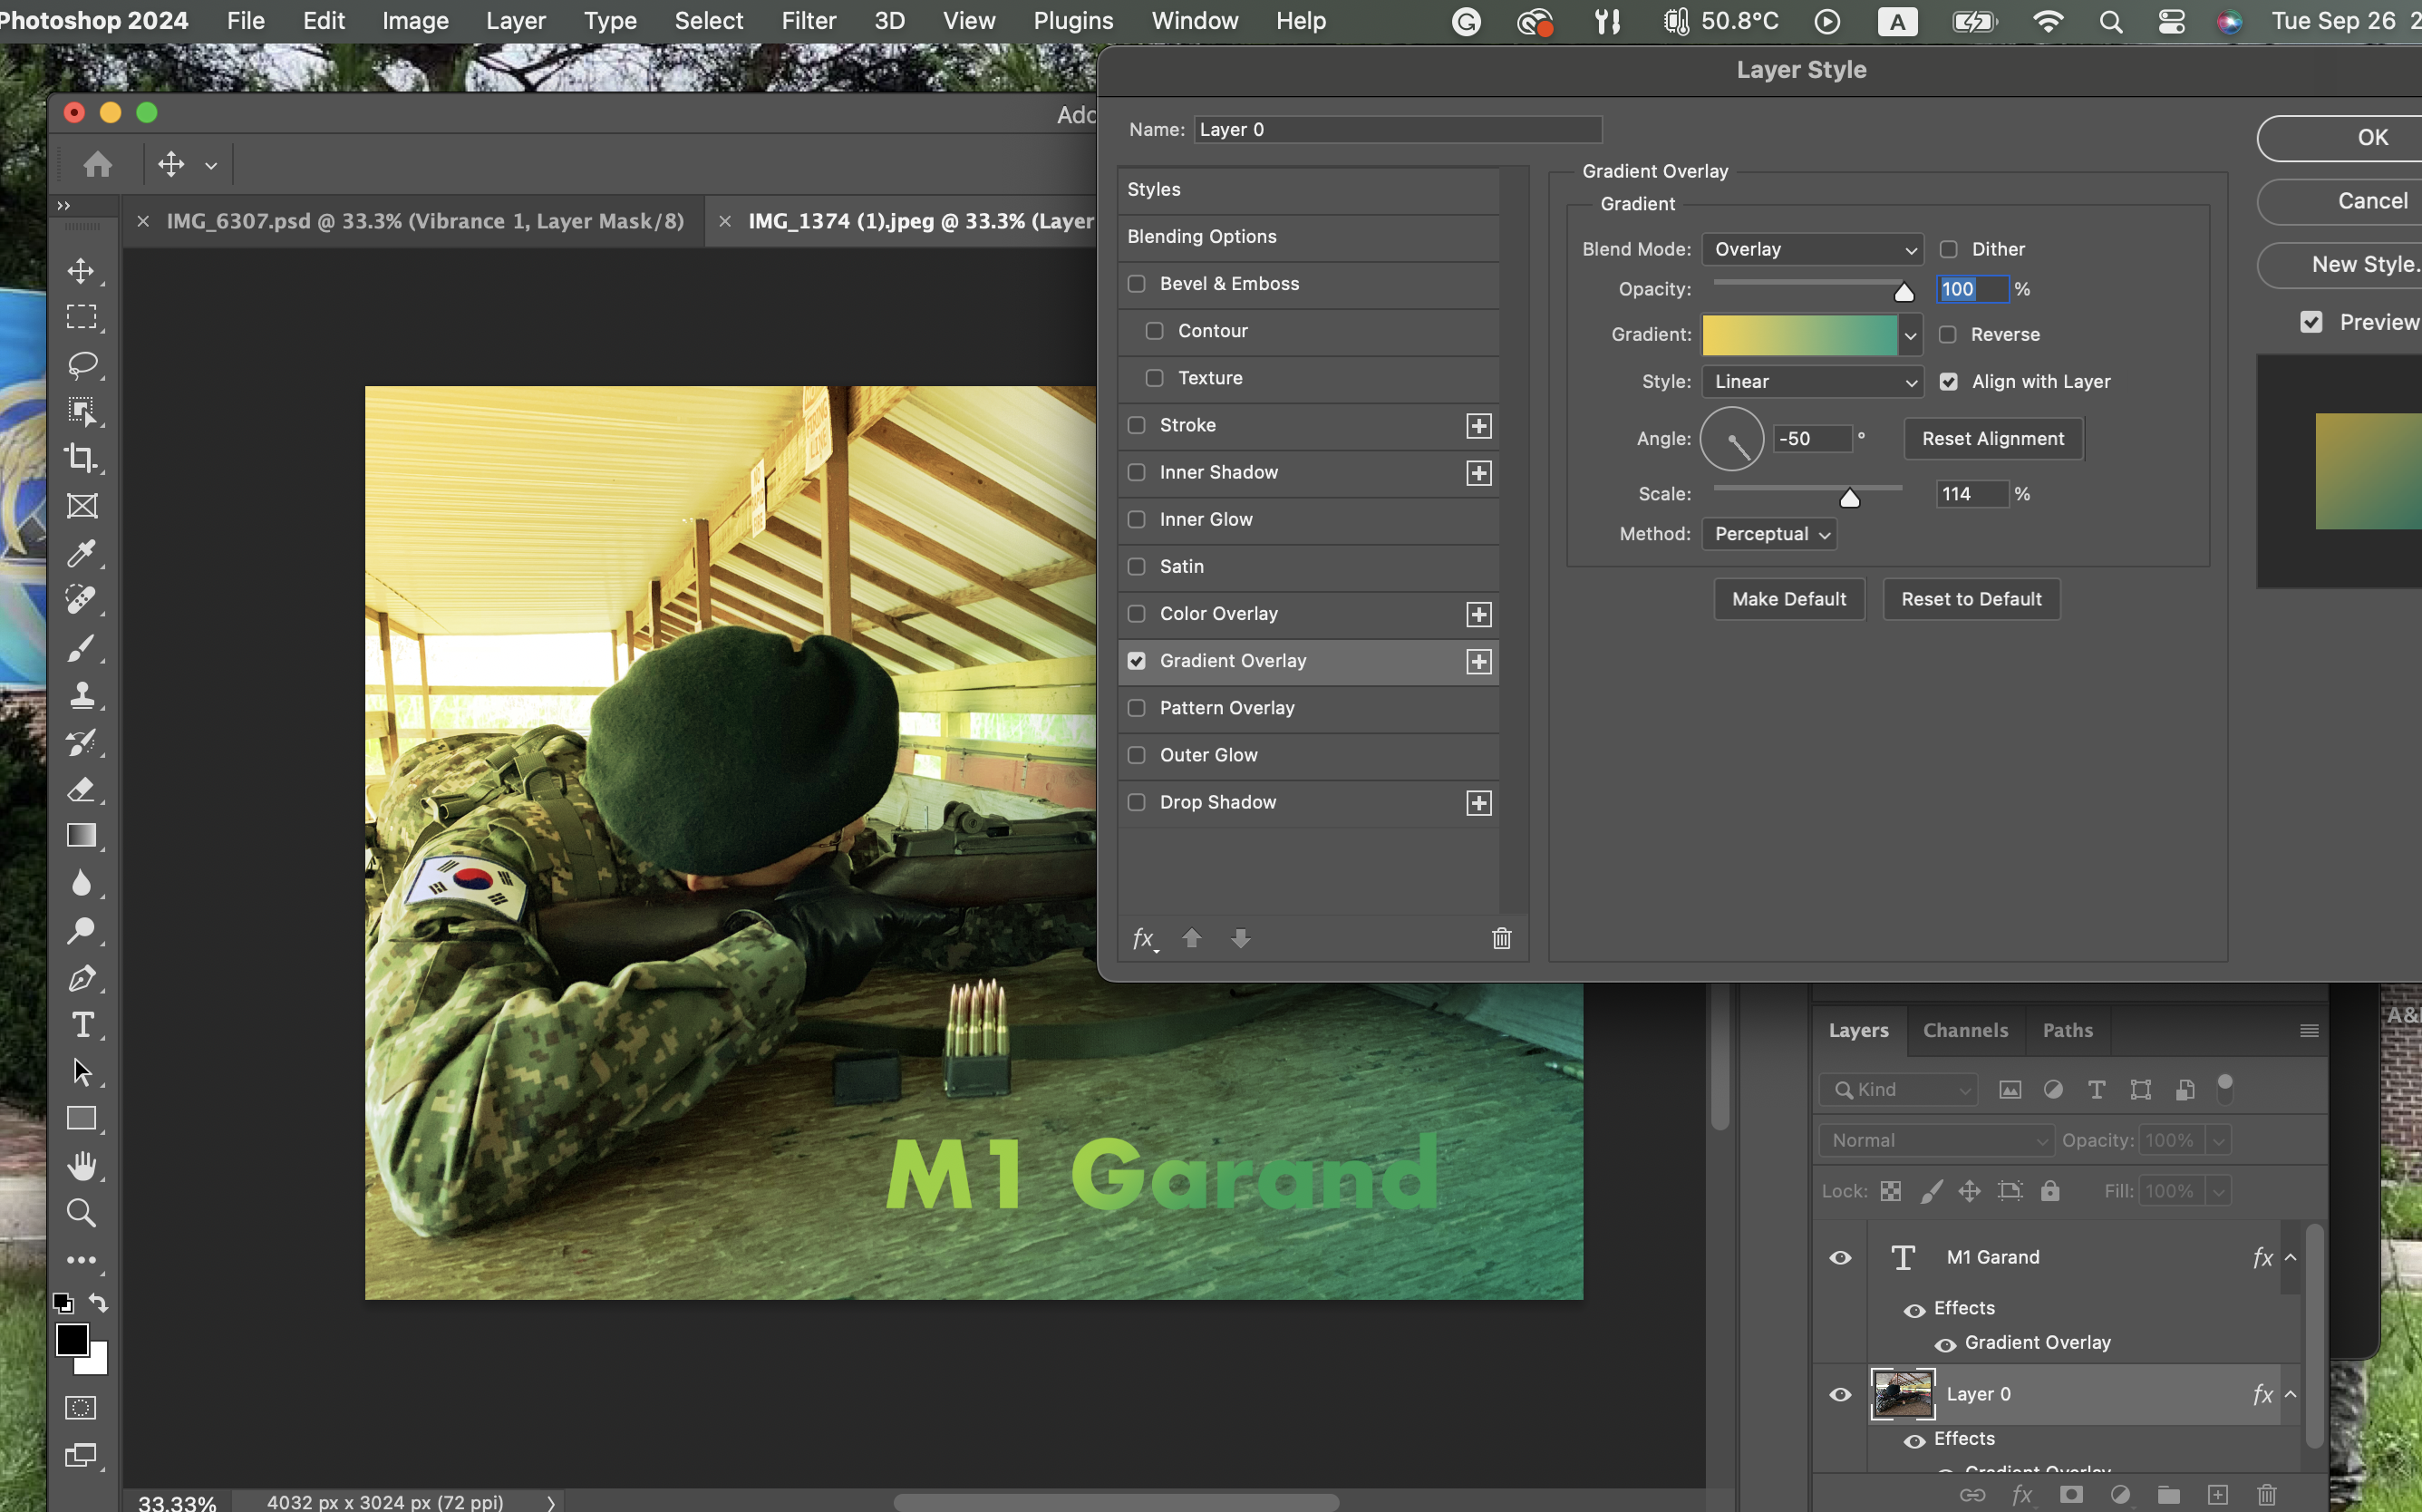Select the Crop tool

click(82, 458)
